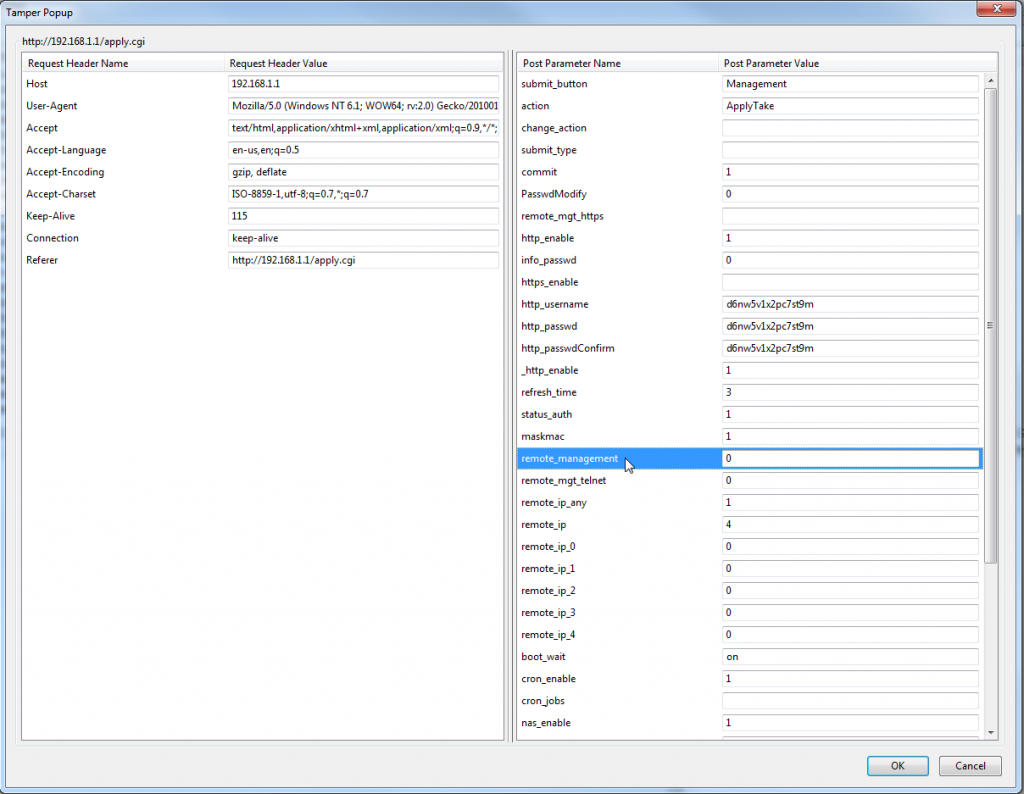Click the Cancel button
The image size is (1024, 794).
(969, 766)
